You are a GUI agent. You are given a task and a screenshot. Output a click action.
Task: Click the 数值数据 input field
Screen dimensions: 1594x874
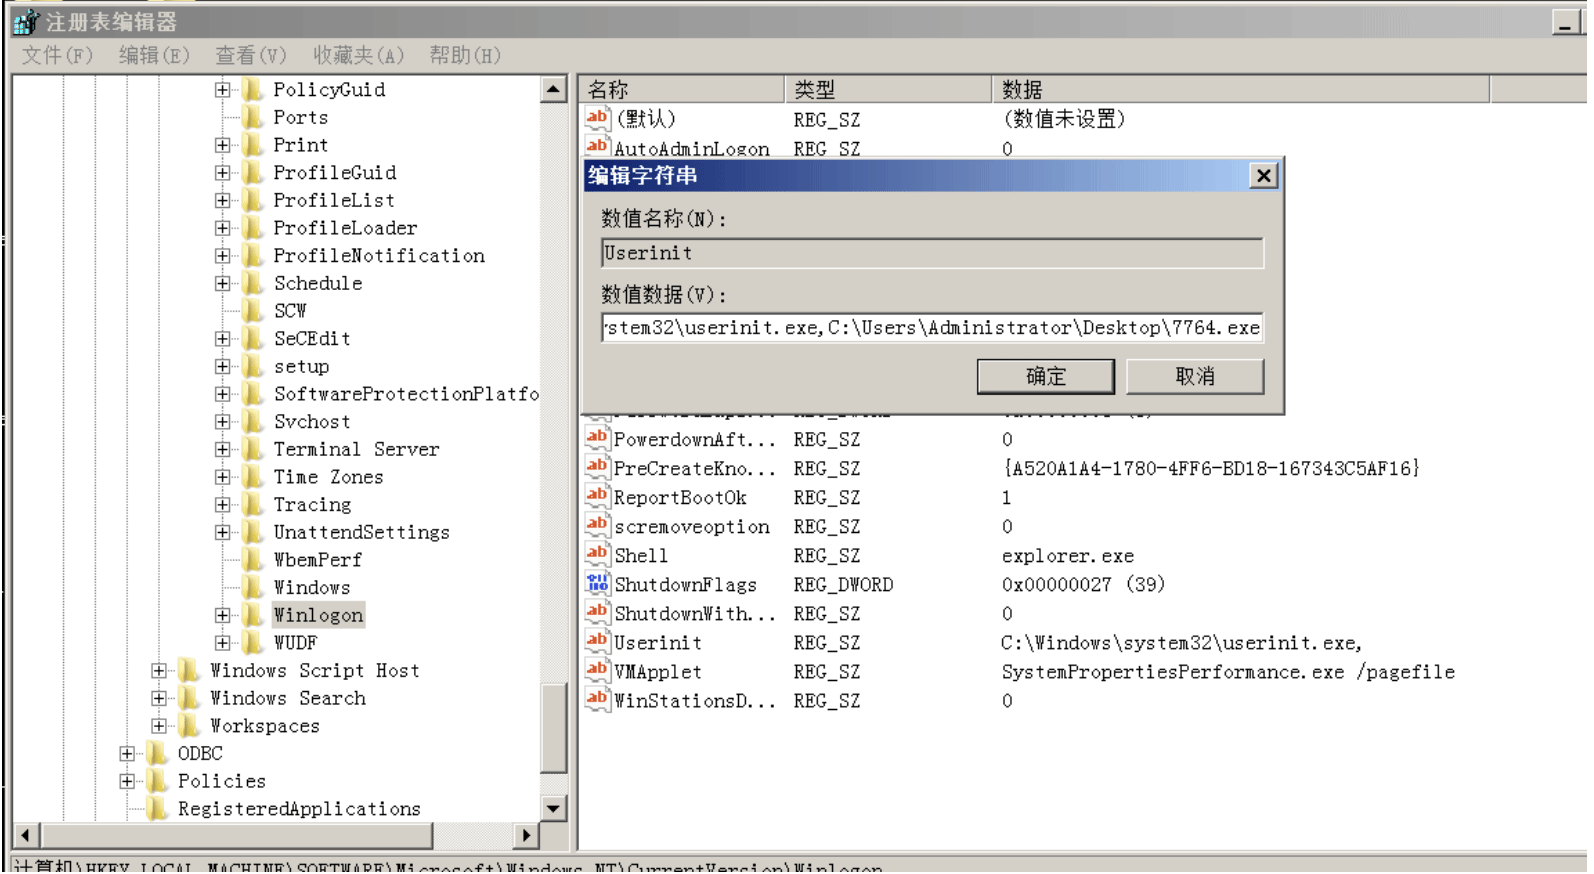pos(932,328)
